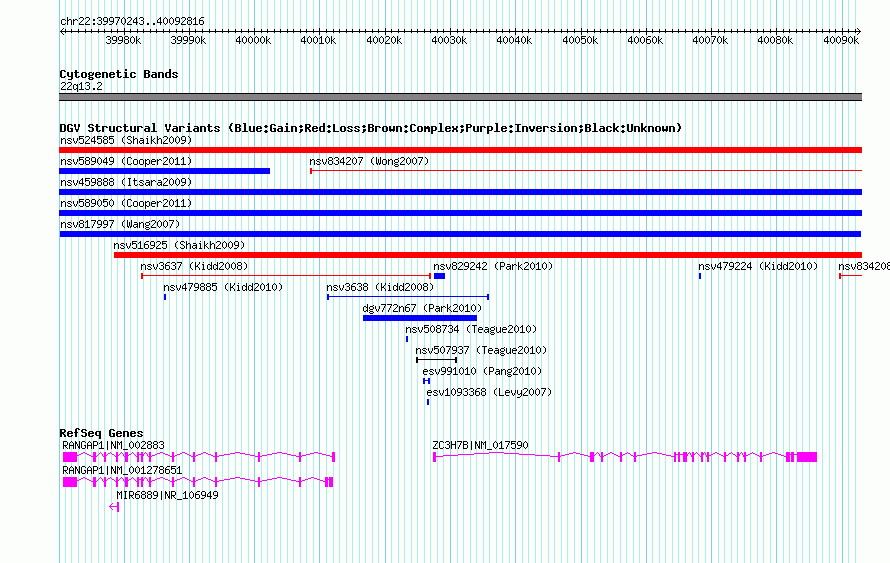Viewport: 890px width, 563px height.
Task: Open the nsv589049 (Cooper2011) variant label
Action: 126,161
